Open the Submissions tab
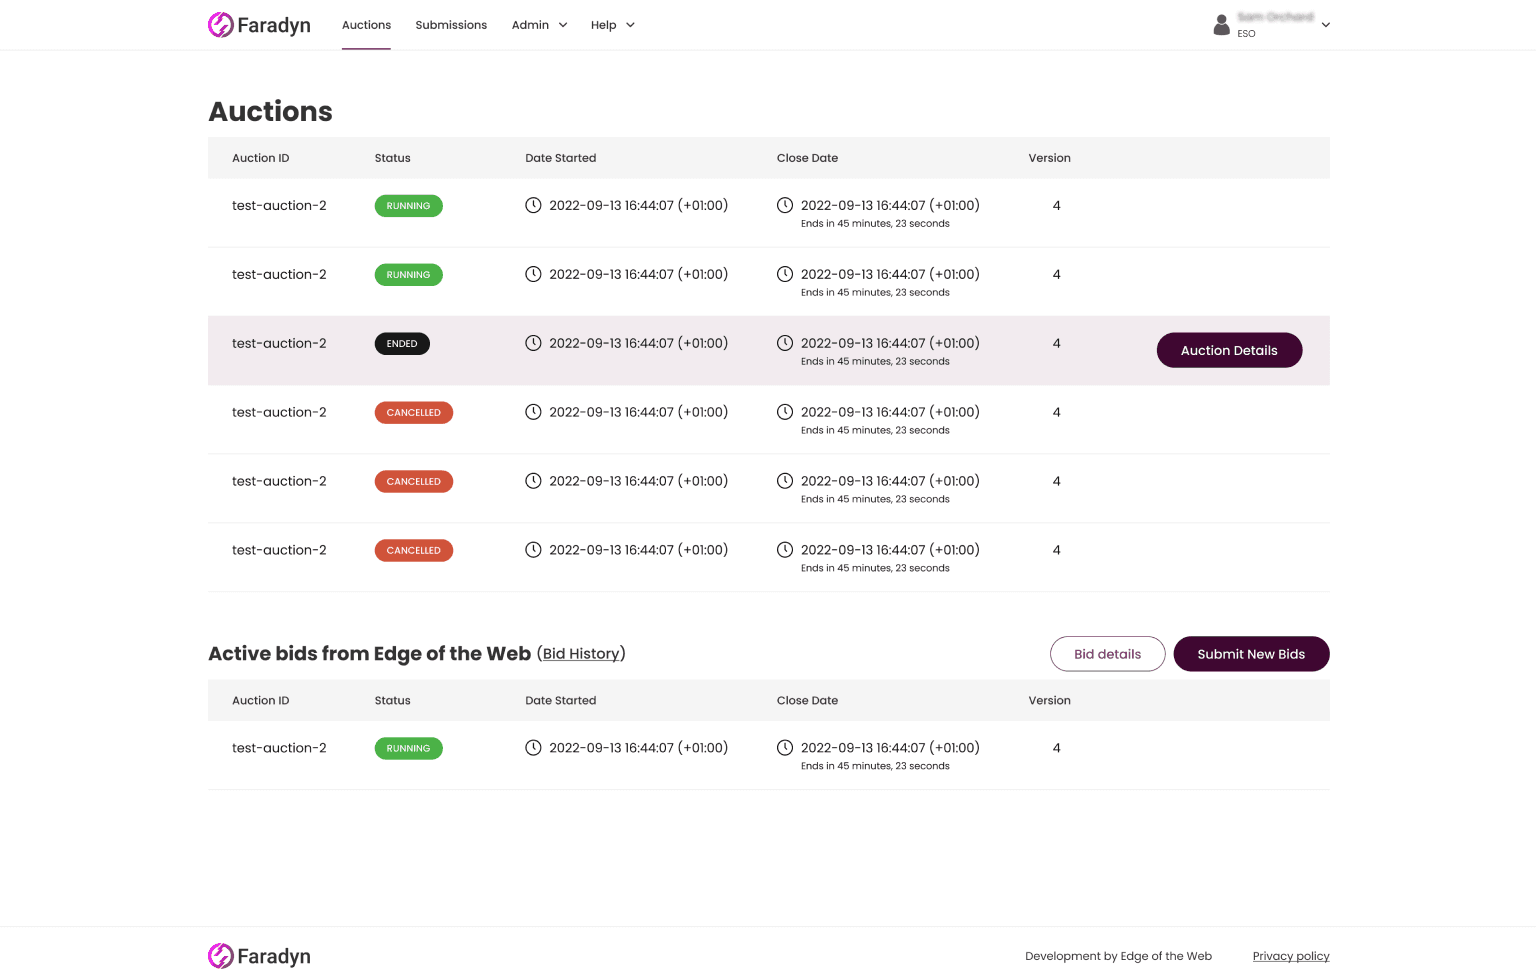1536x976 pixels. point(451,25)
